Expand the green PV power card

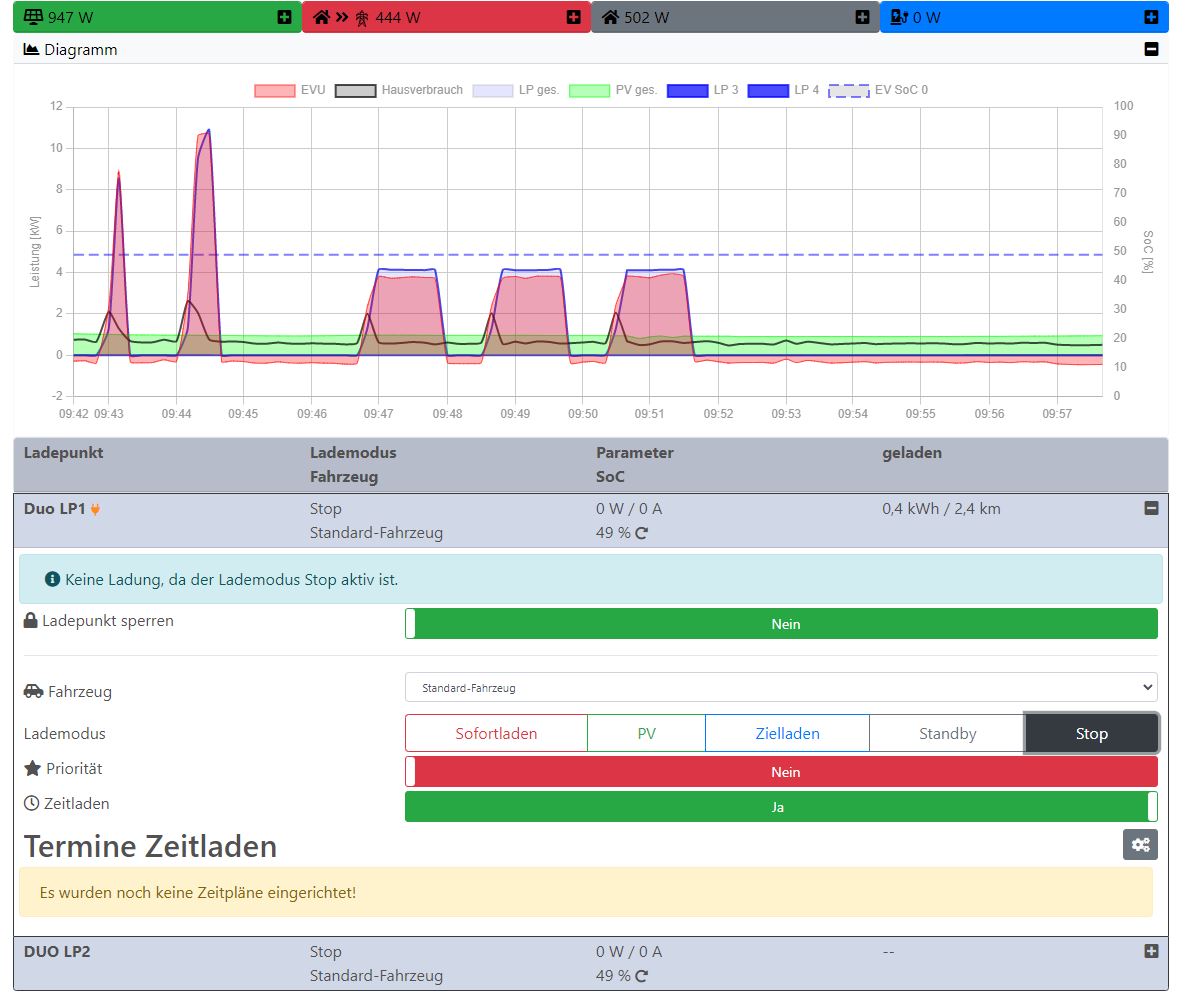[285, 17]
